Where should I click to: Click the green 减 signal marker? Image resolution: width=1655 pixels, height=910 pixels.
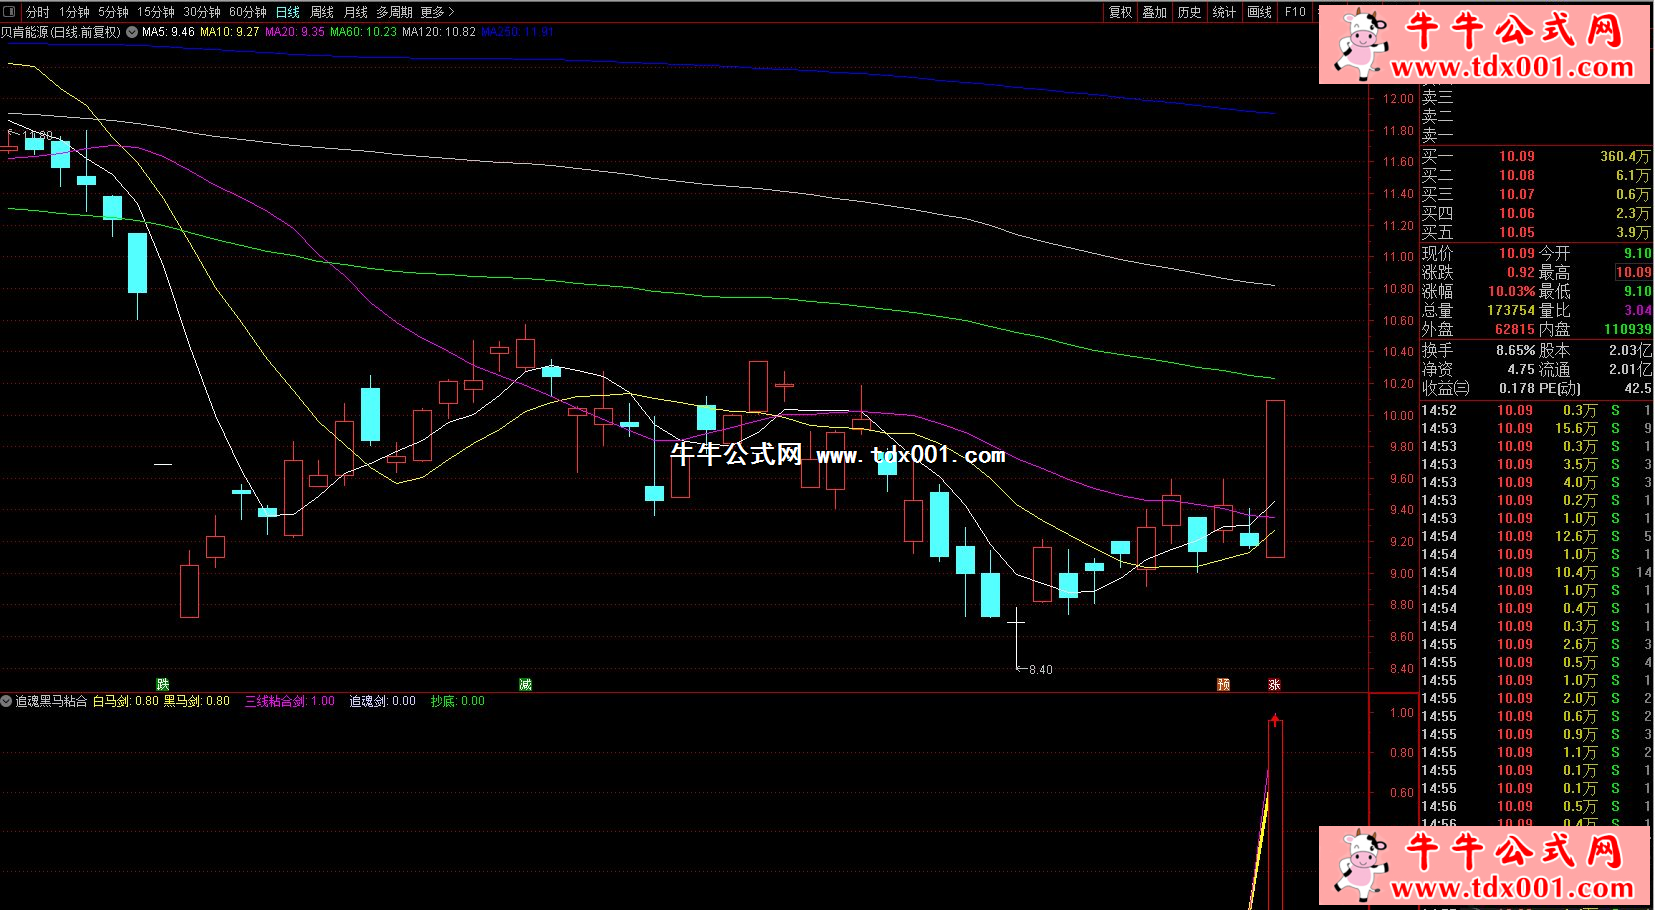pos(525,685)
